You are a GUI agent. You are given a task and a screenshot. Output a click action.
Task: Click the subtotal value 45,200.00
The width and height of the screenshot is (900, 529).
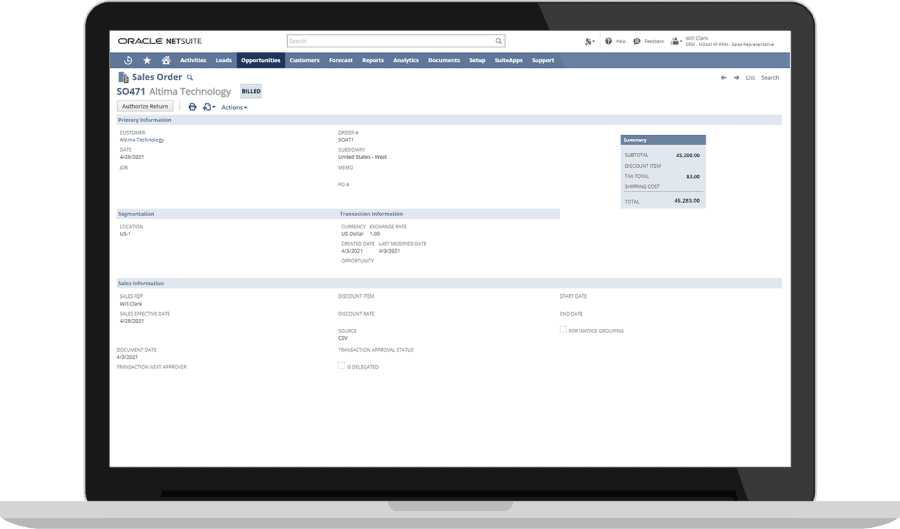point(688,155)
